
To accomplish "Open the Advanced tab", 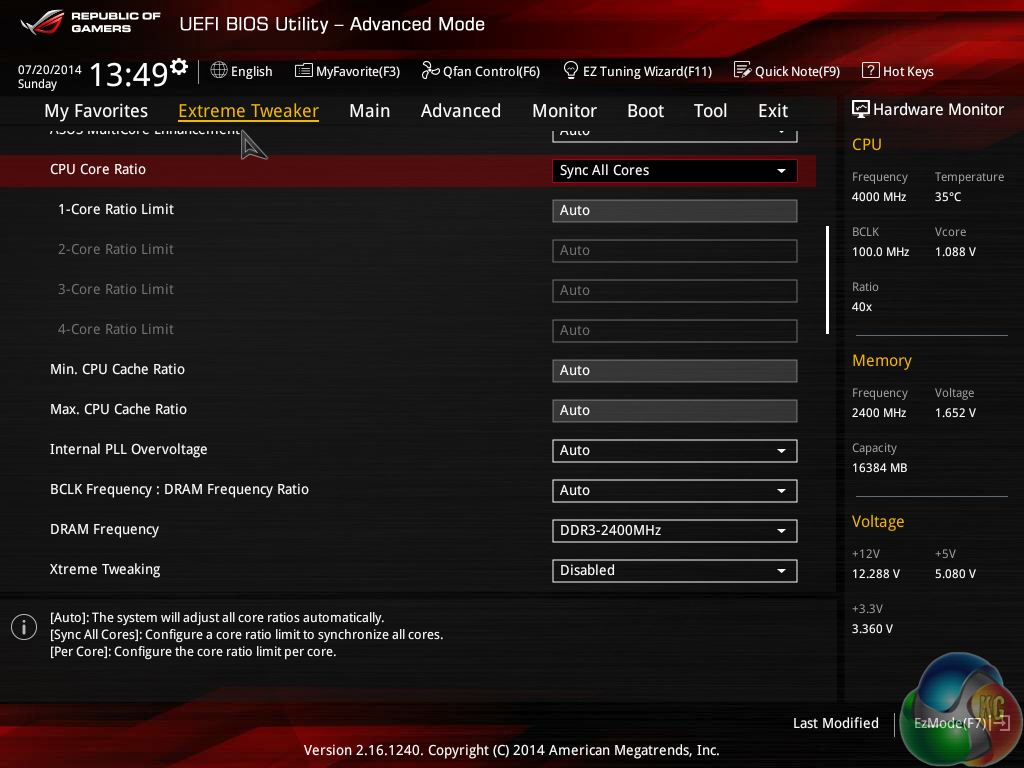I will pyautogui.click(x=460, y=111).
